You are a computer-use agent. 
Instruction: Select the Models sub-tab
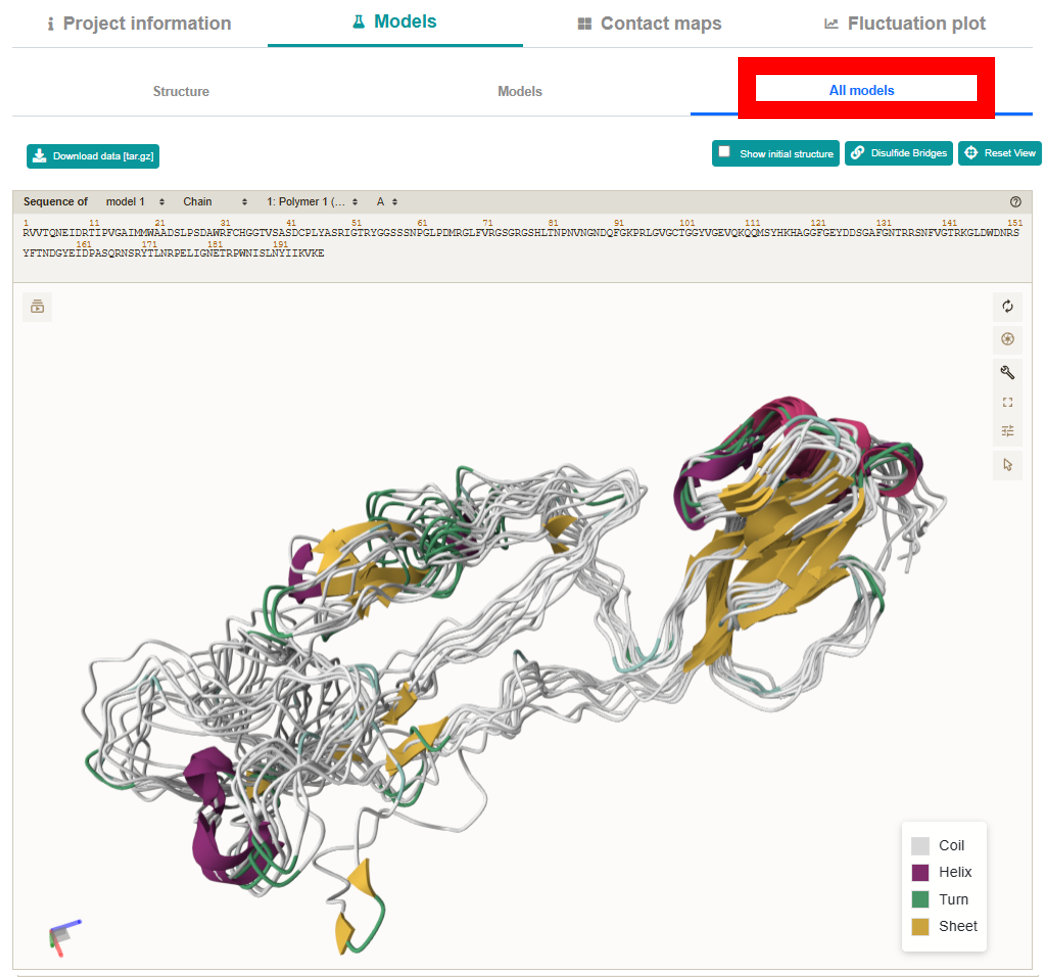click(x=520, y=92)
